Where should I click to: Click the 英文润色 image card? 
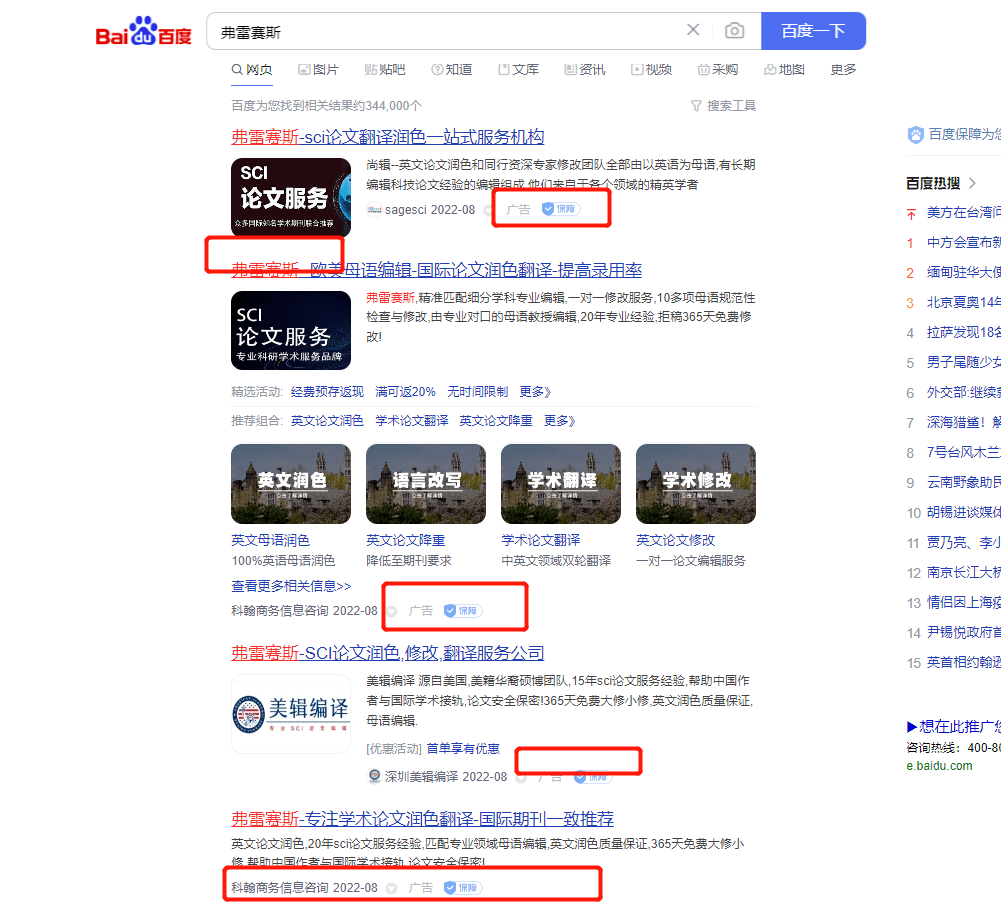290,484
